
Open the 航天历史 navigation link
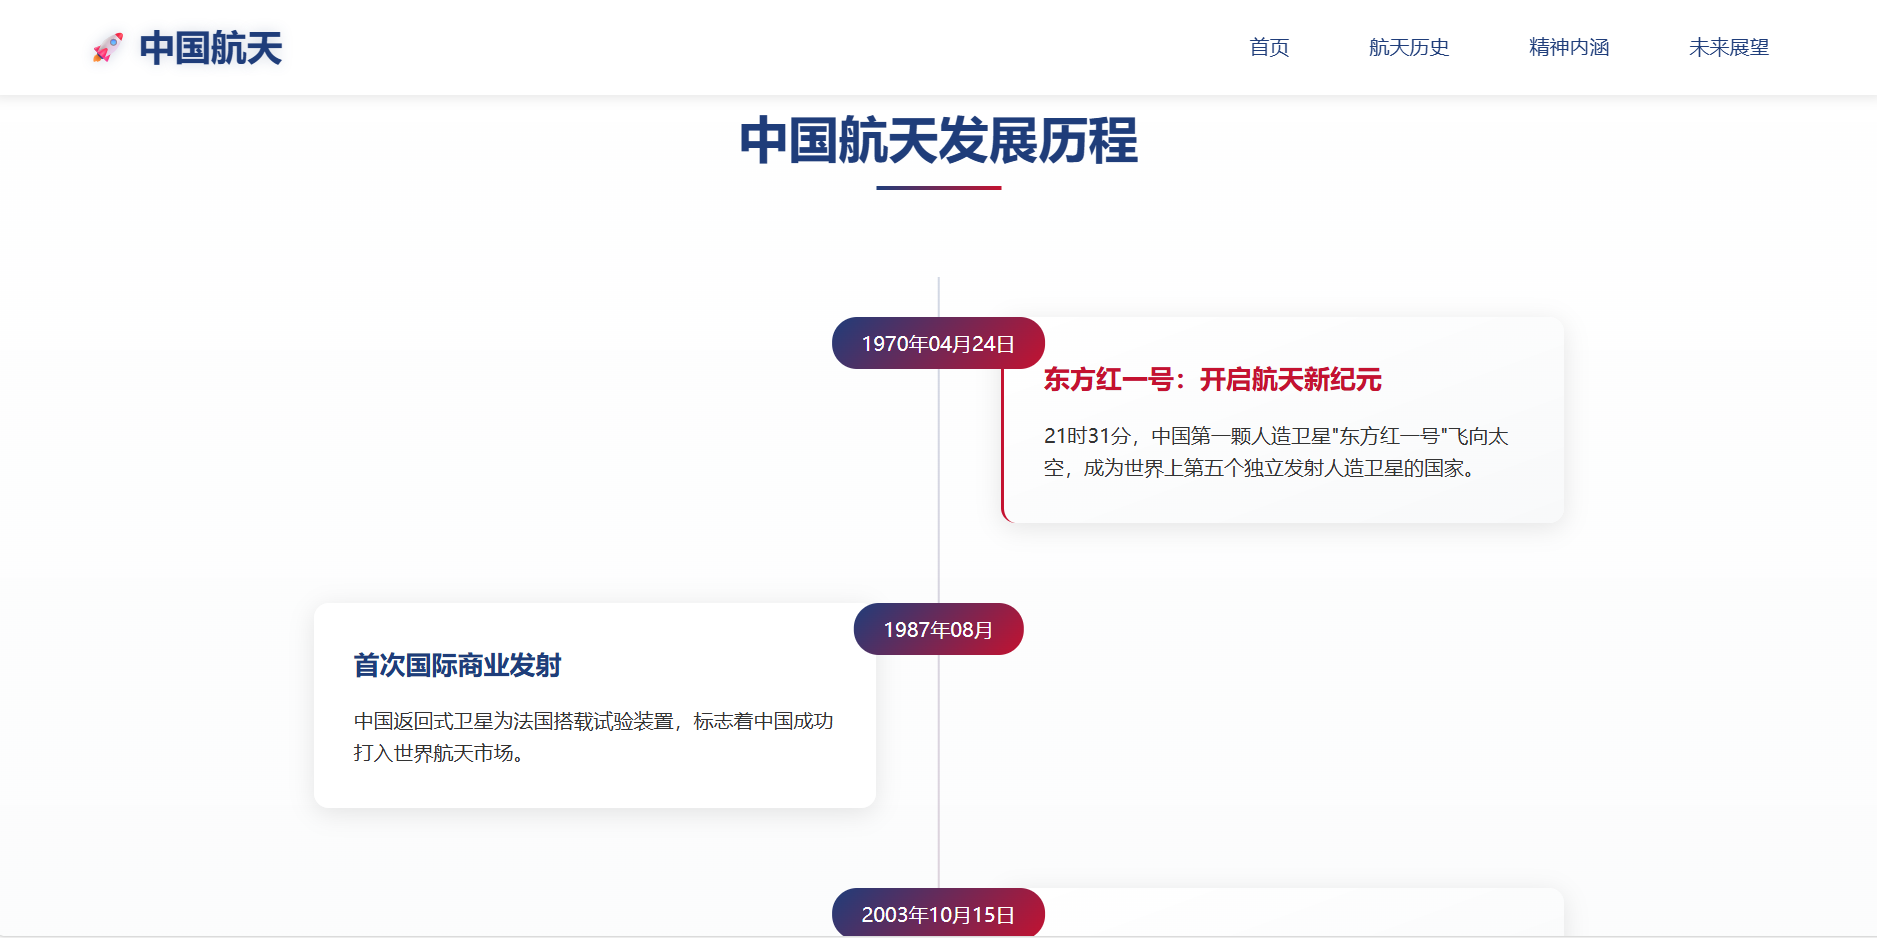pos(1408,47)
